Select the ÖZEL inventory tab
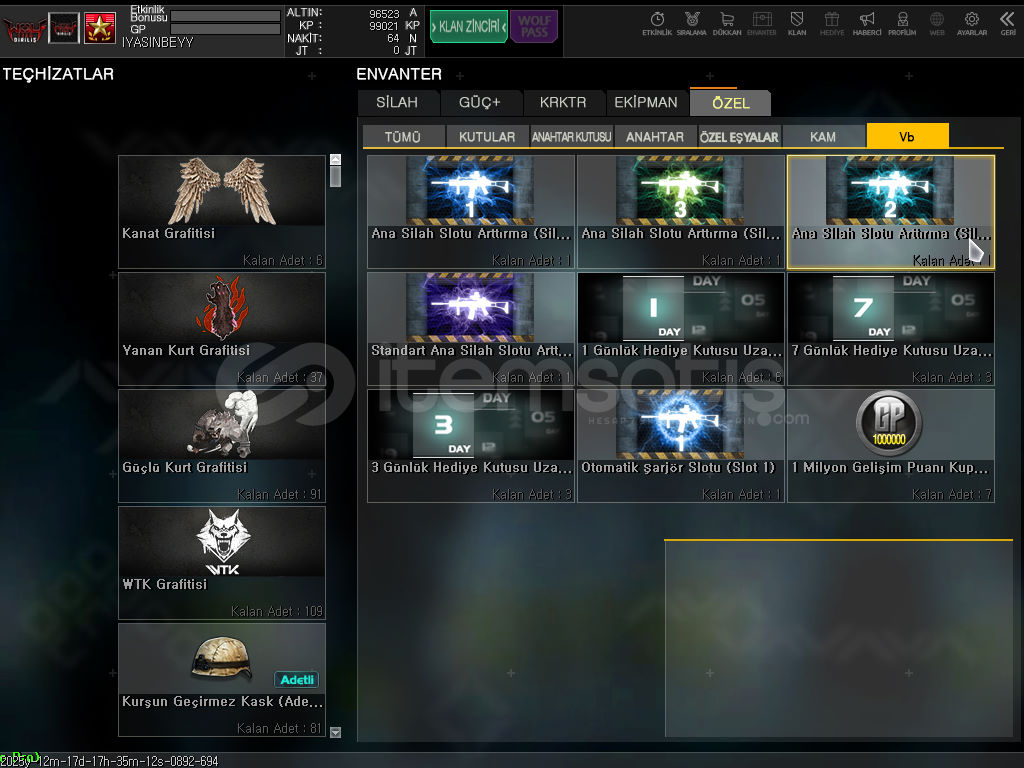Screen dimensions: 1024x768 pyautogui.click(x=731, y=103)
